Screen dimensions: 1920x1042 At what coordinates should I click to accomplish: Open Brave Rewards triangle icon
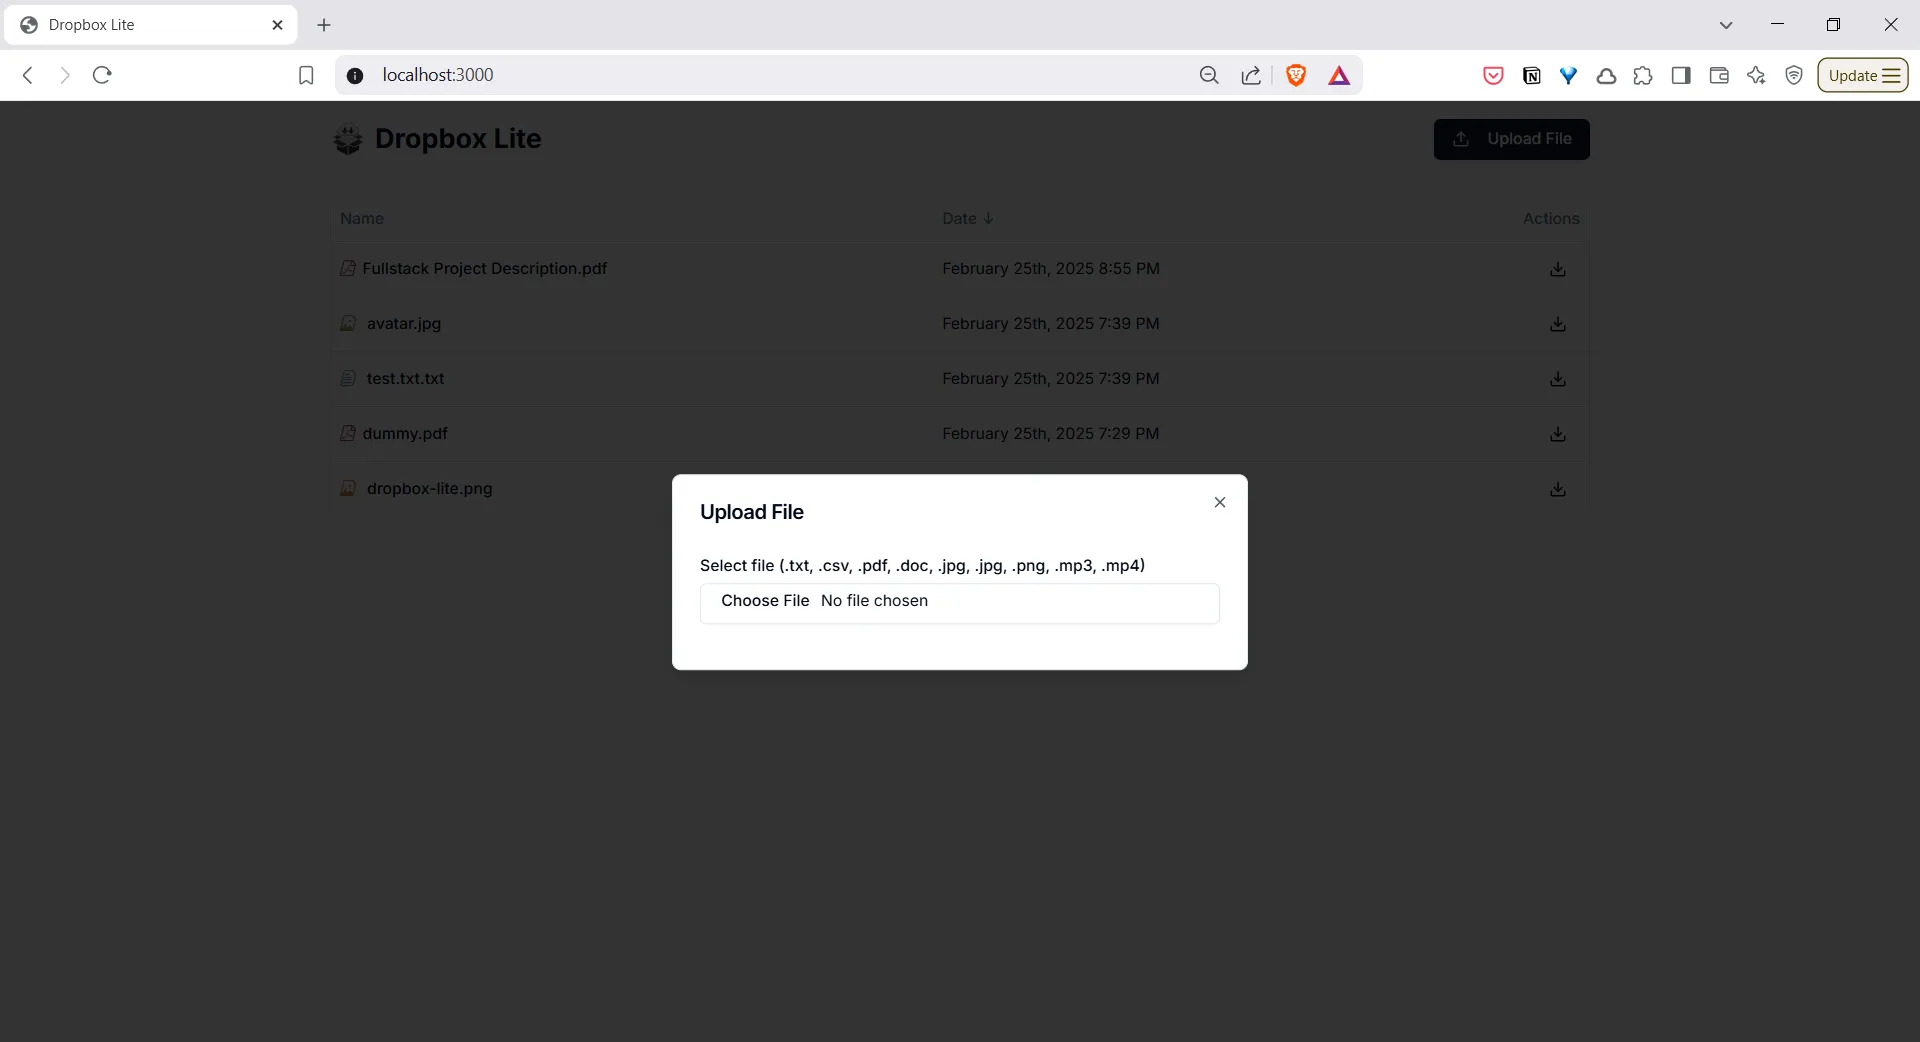point(1339,75)
